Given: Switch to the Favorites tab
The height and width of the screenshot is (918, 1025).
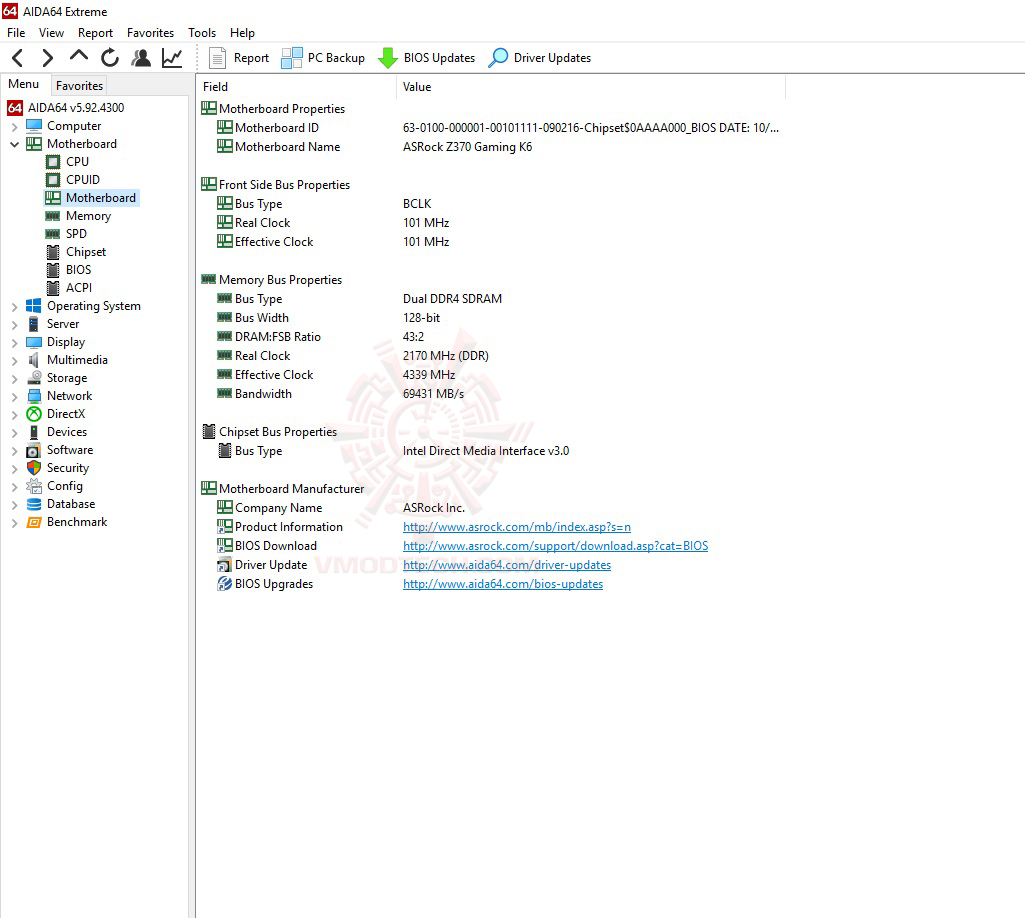Looking at the screenshot, I should [x=79, y=86].
